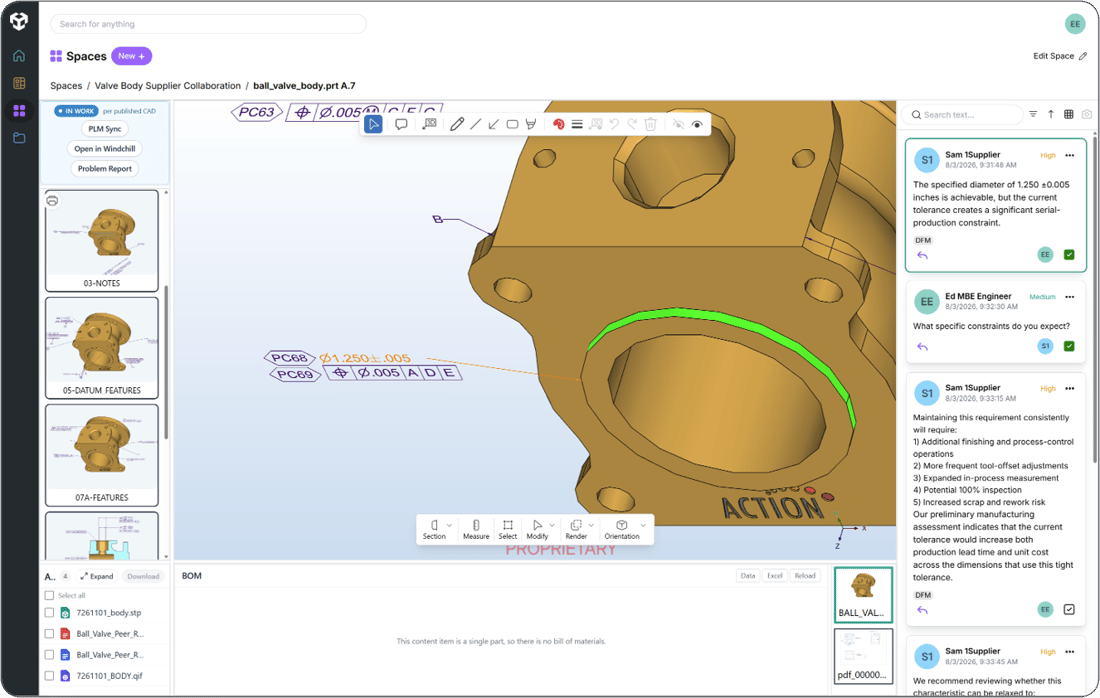Click the Search for anything field
Image resolution: width=1100 pixels, height=698 pixels.
coord(208,24)
